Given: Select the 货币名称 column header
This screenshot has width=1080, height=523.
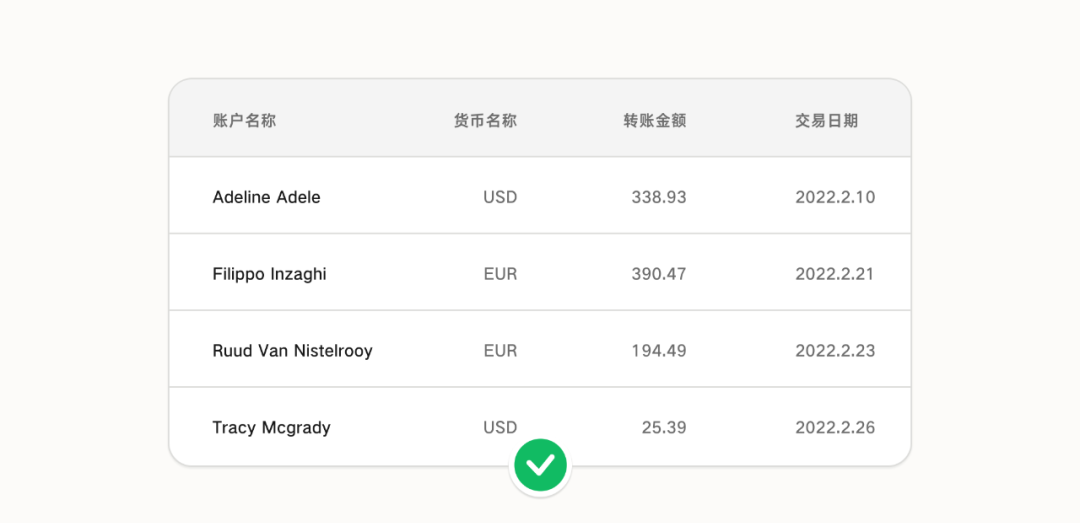Looking at the screenshot, I should point(486,121).
